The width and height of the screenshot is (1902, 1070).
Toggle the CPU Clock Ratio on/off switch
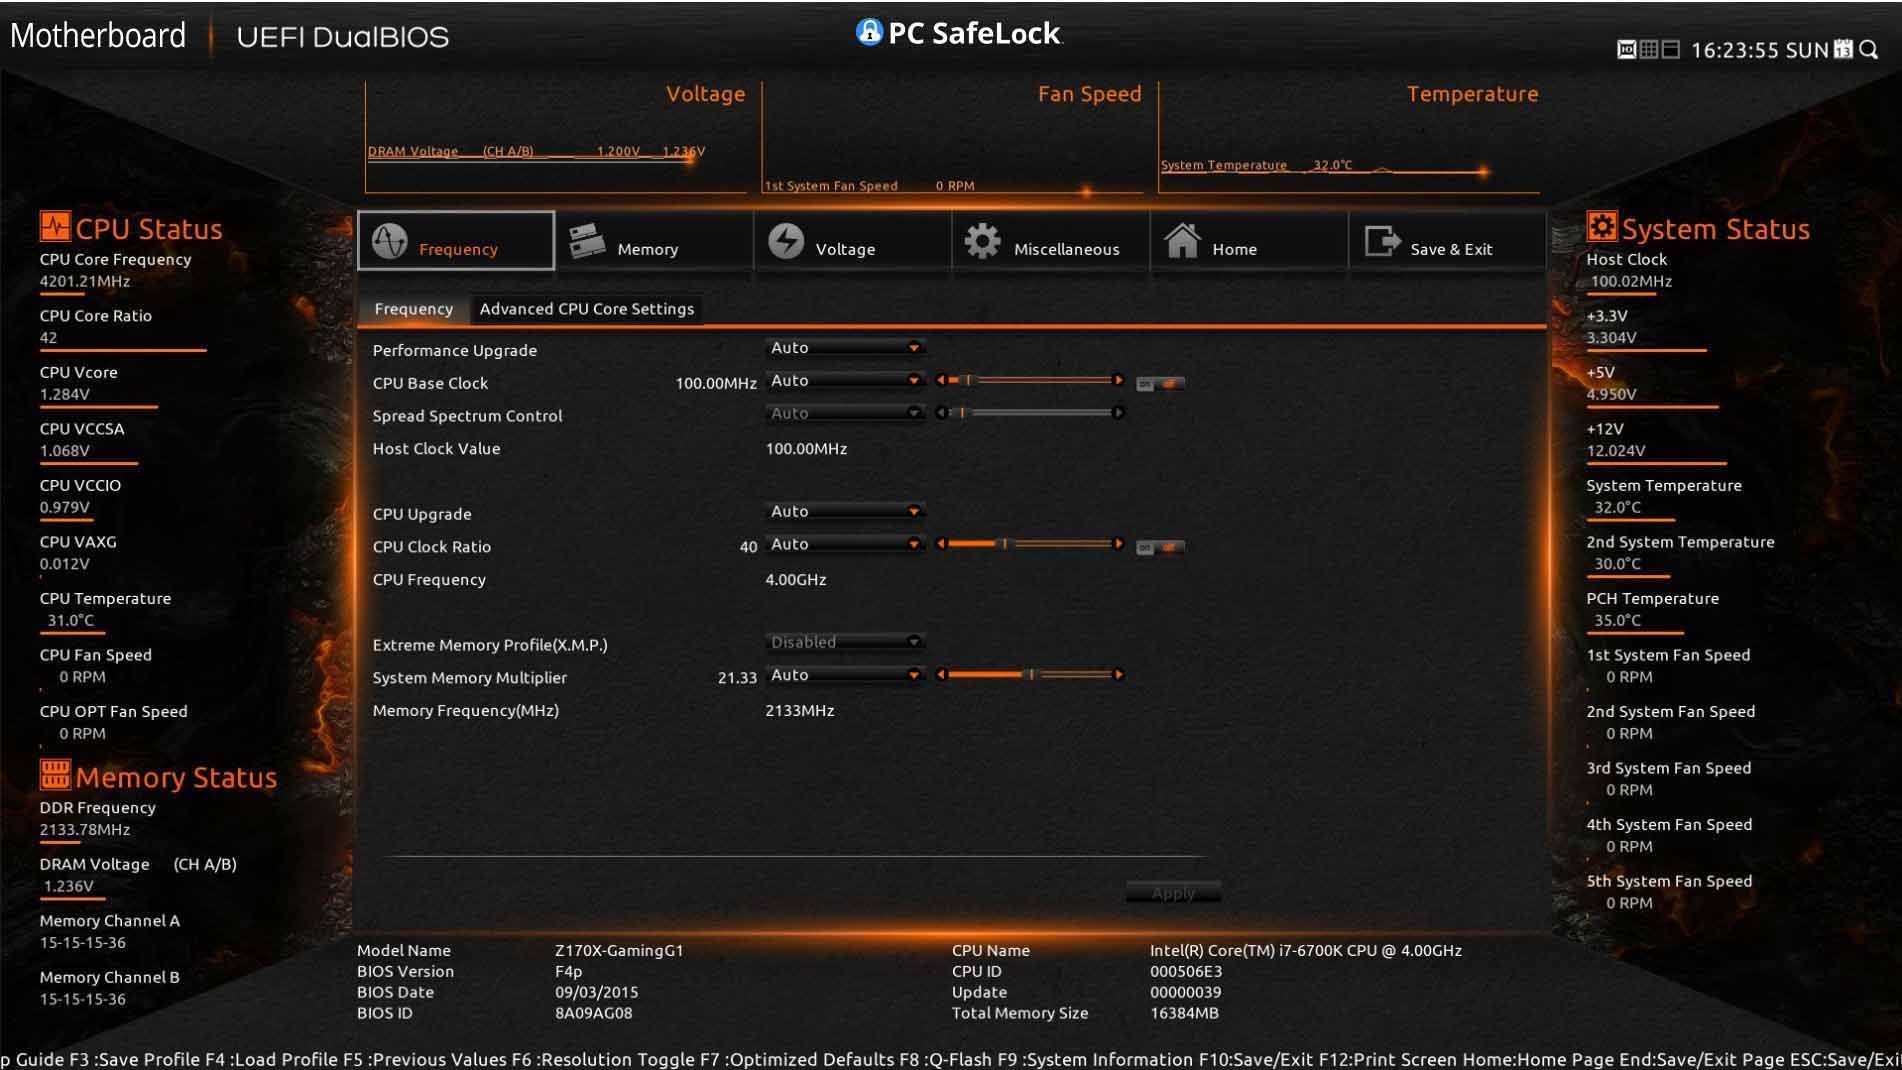1160,547
